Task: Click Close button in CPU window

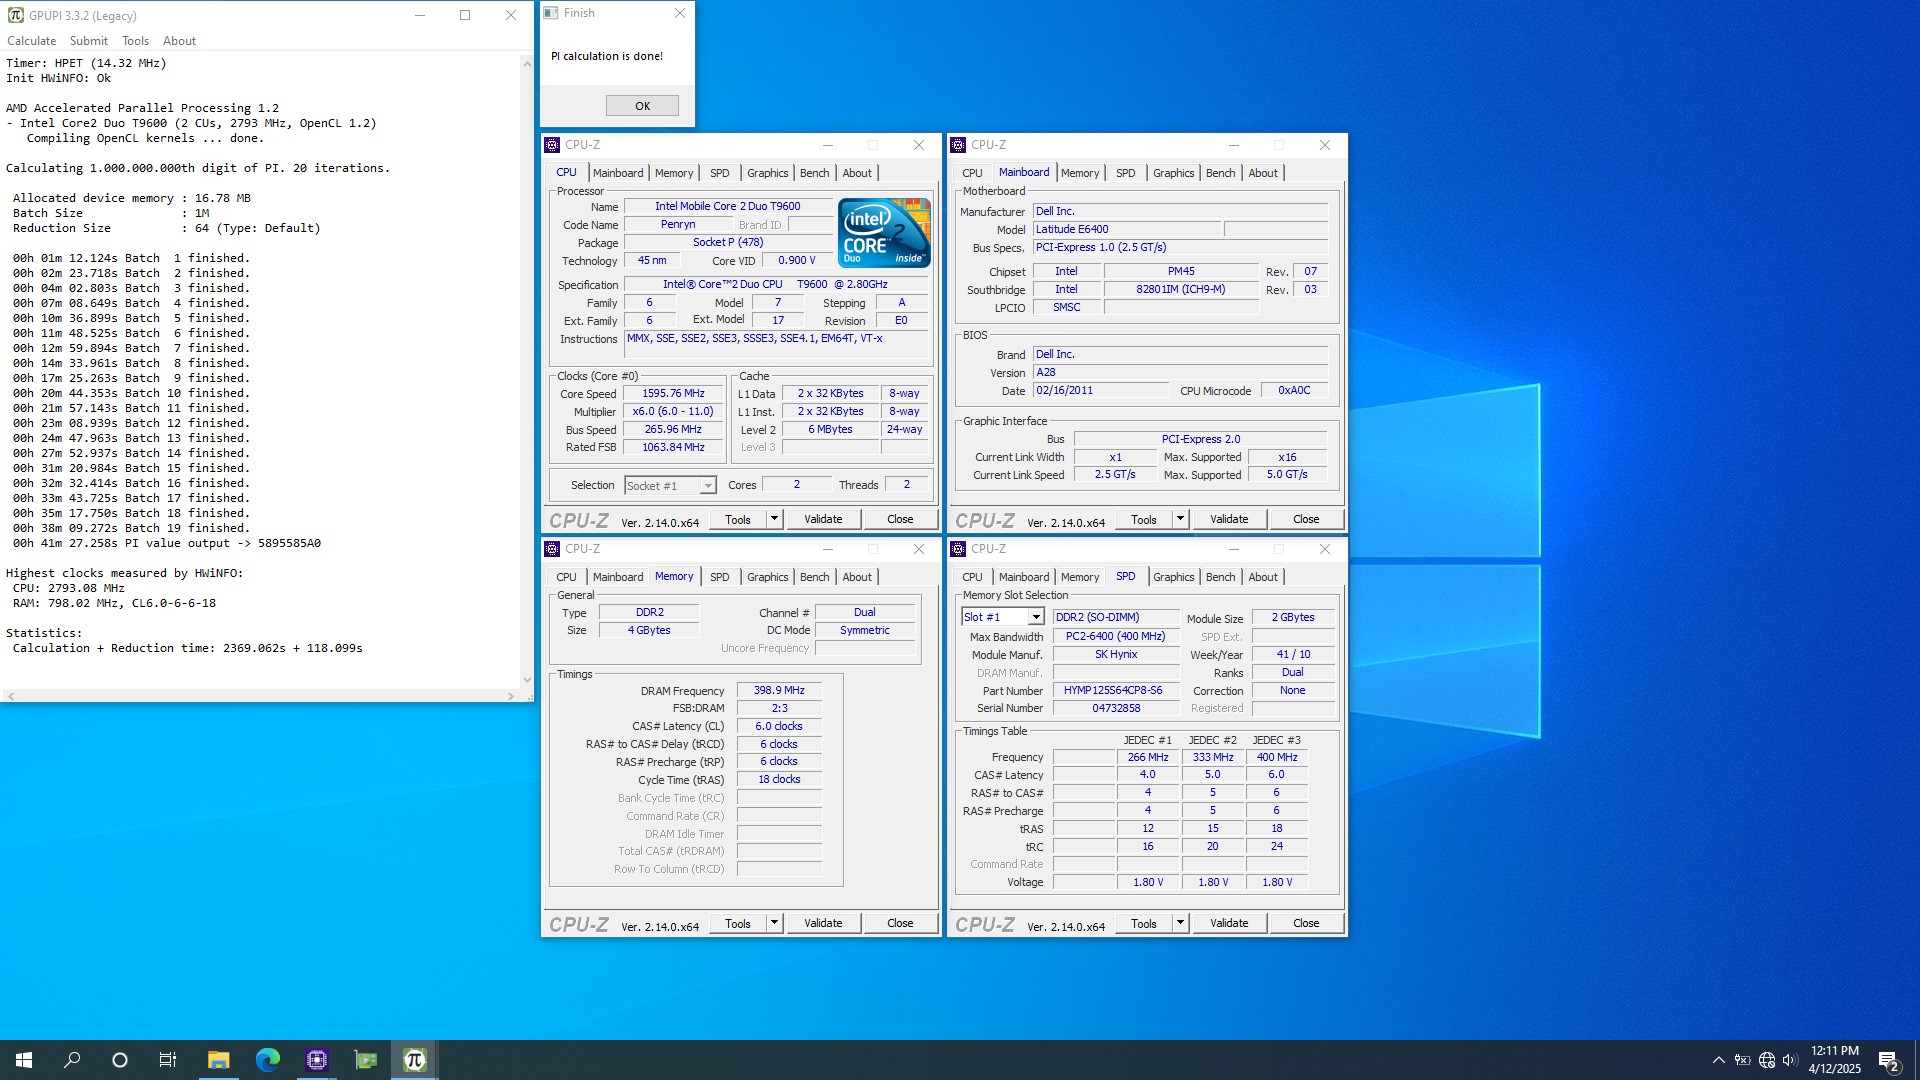Action: [900, 519]
